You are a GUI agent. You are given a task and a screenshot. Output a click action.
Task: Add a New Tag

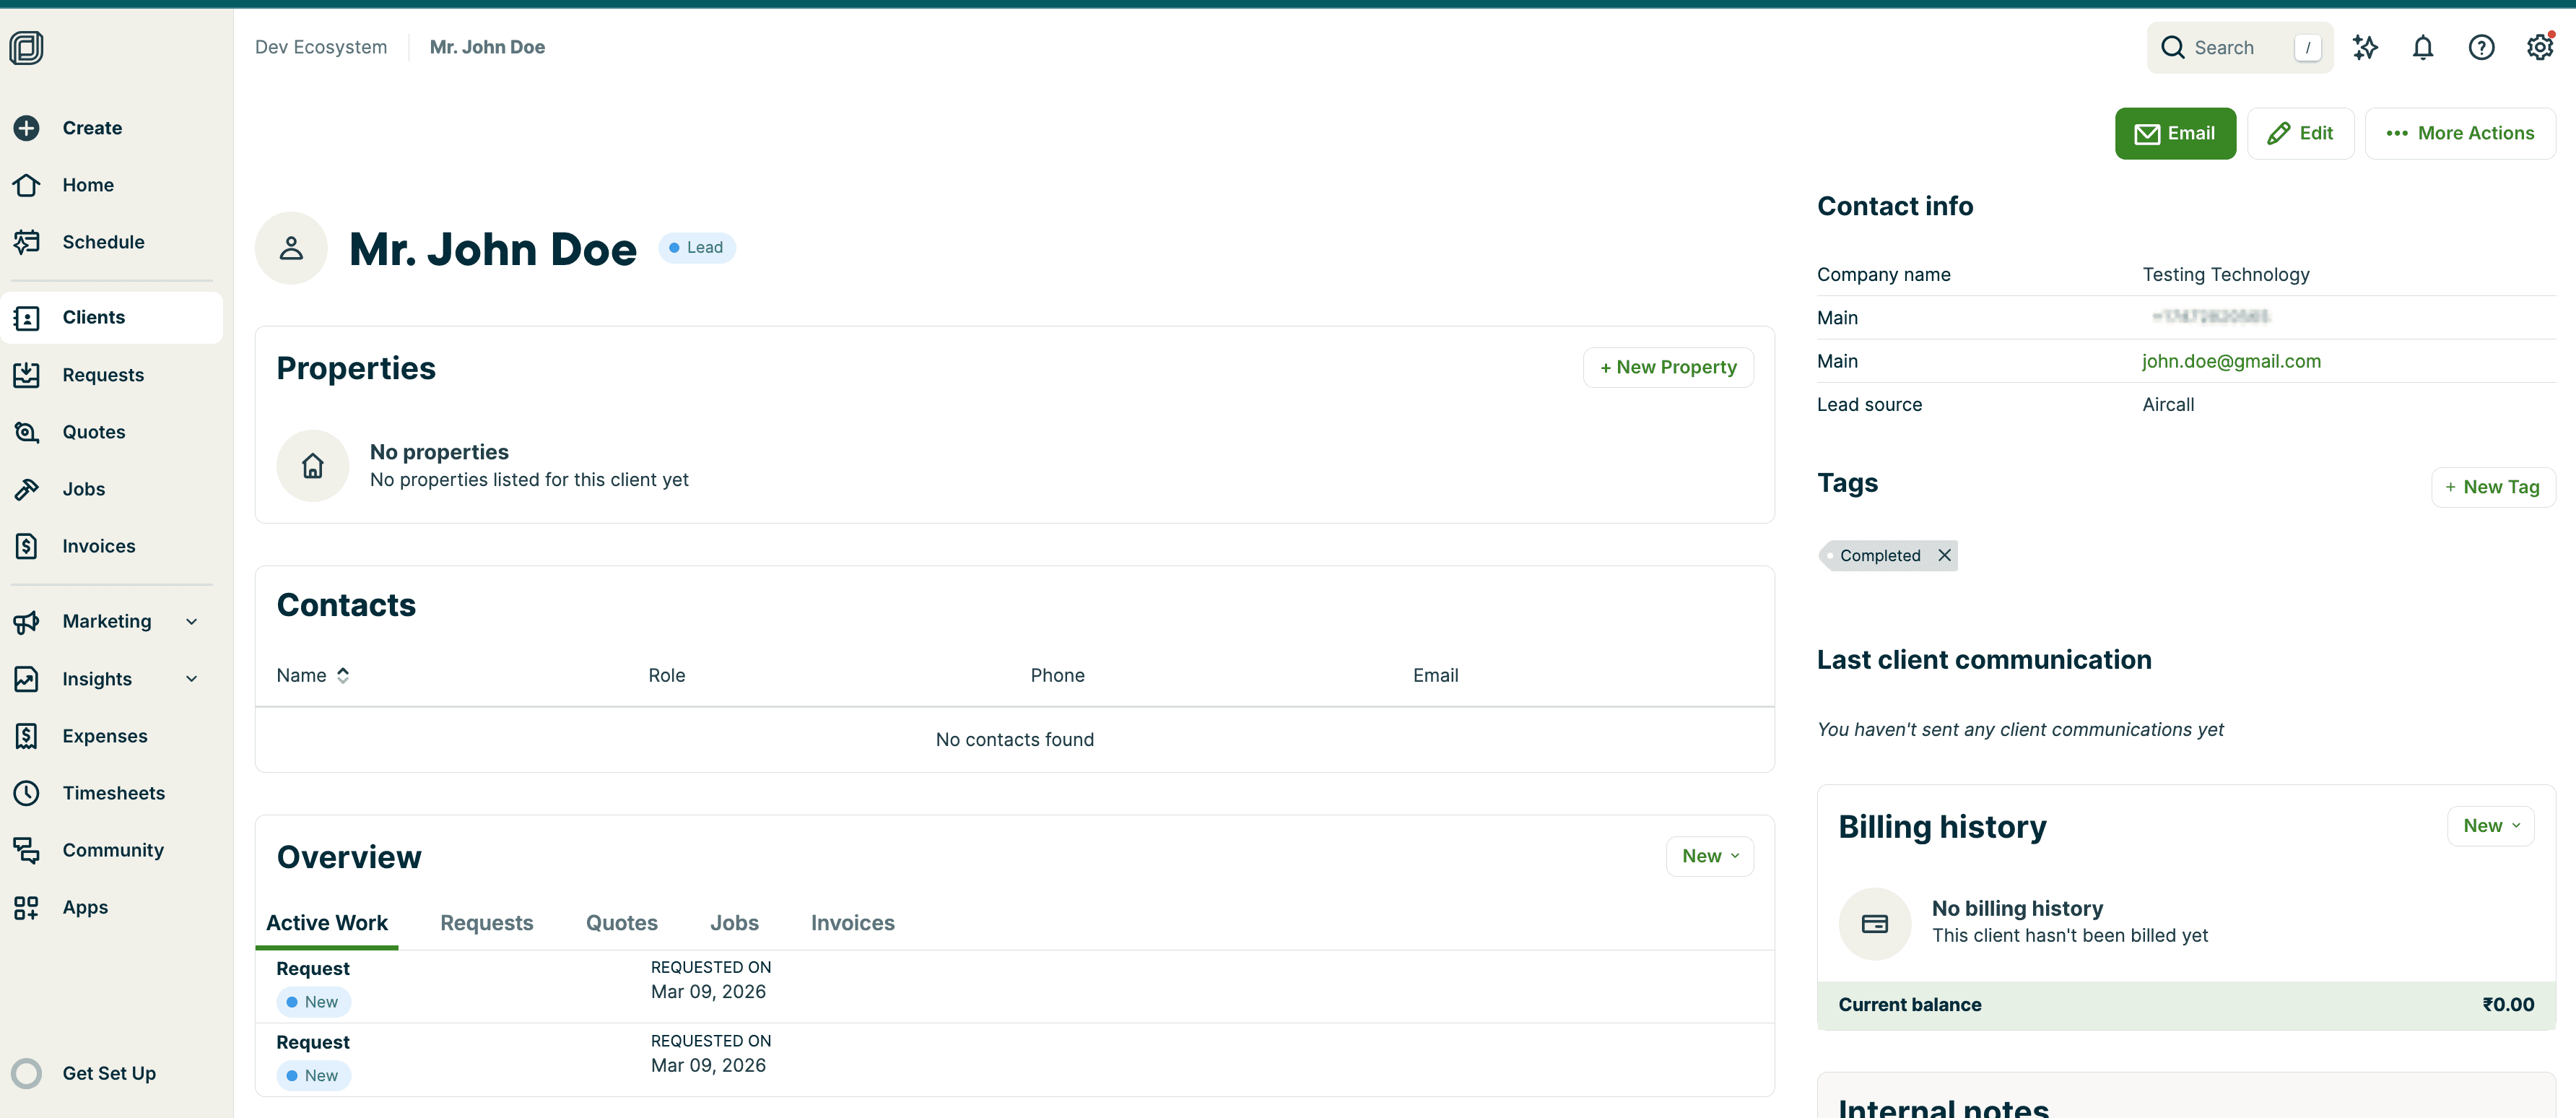[x=2492, y=487]
